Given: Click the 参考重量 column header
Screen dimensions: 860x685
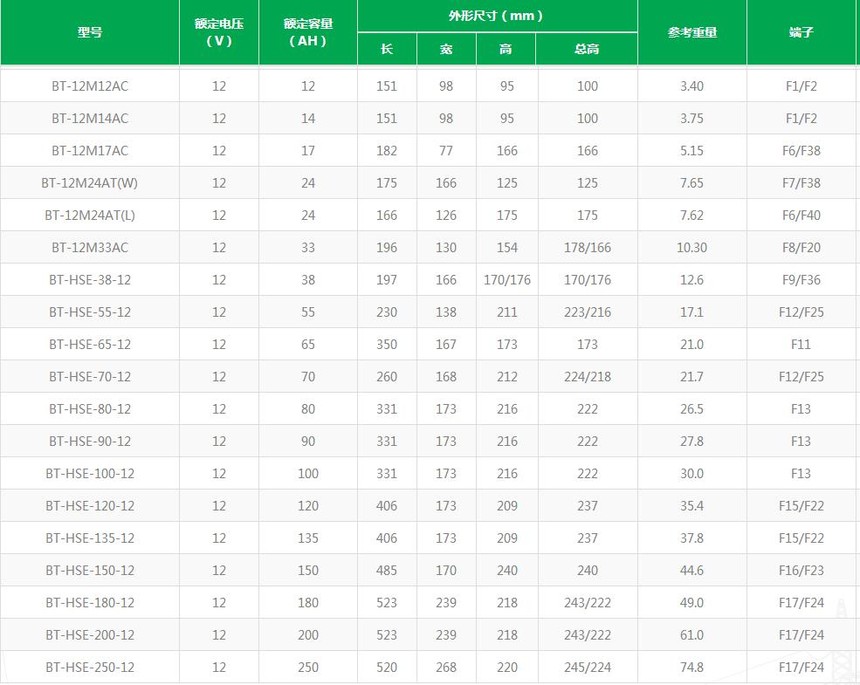Looking at the screenshot, I should (692, 32).
